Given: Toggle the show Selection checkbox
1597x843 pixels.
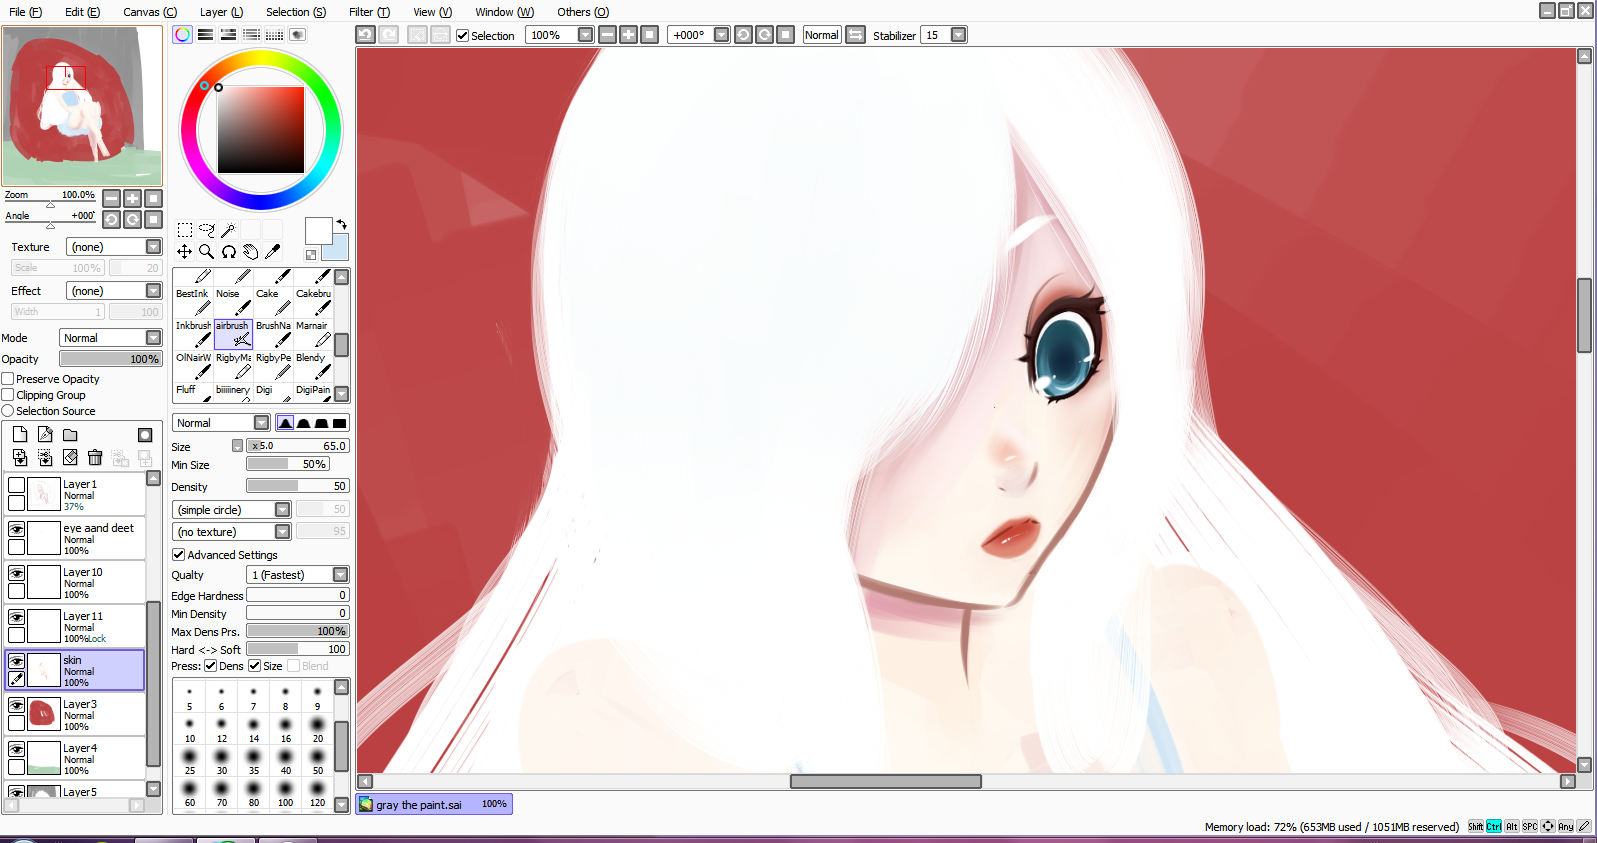Looking at the screenshot, I should [463, 36].
